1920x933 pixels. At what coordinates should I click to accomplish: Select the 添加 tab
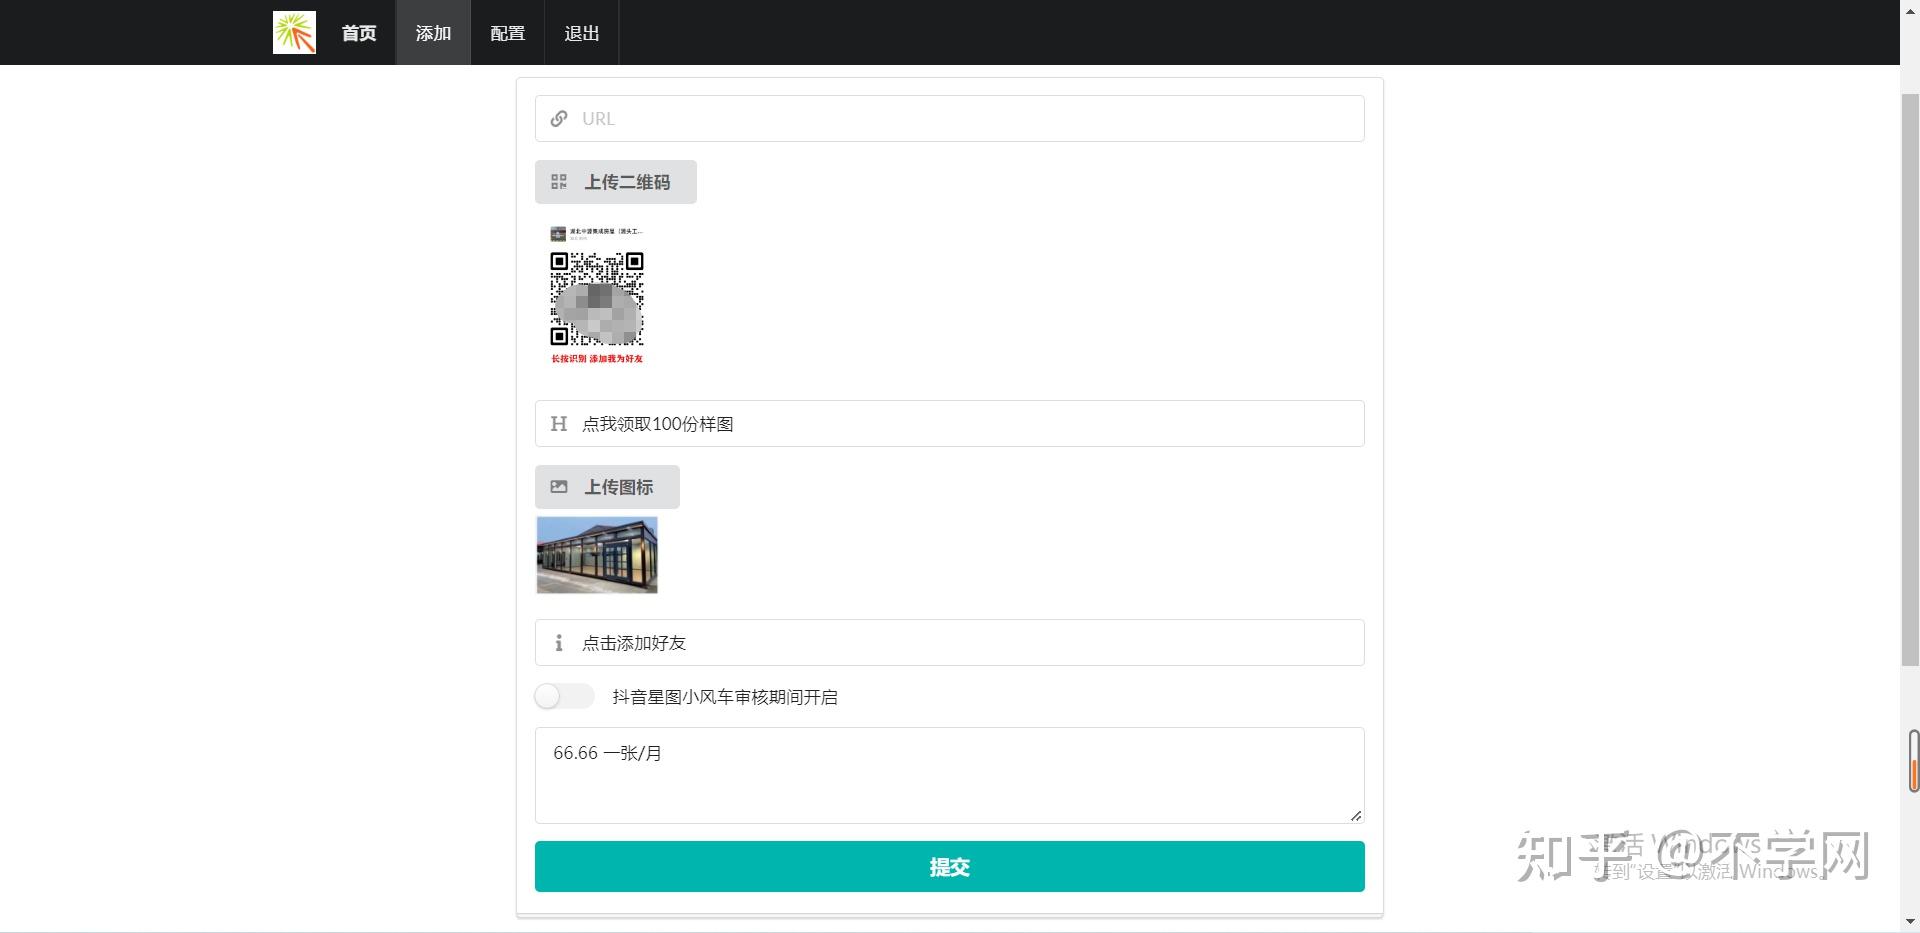click(x=432, y=32)
